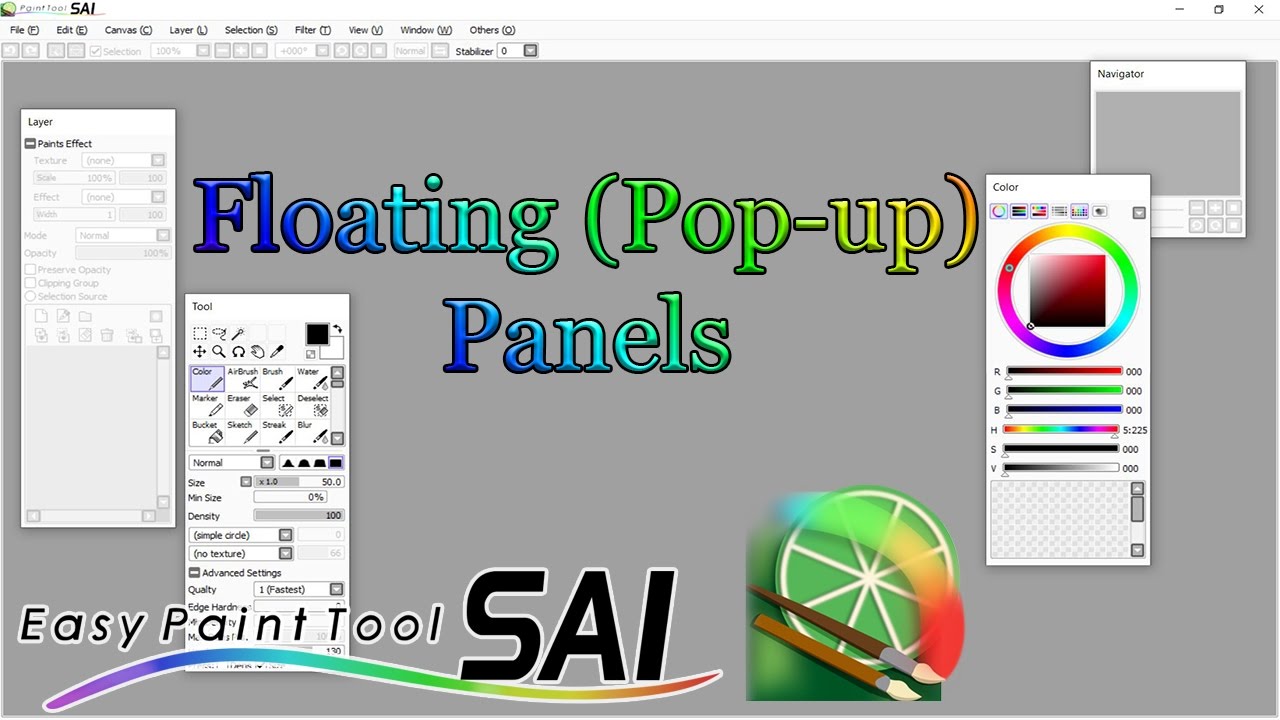This screenshot has height=720, width=1280.
Task: Choose the Sketch brush tool
Action: [242, 432]
